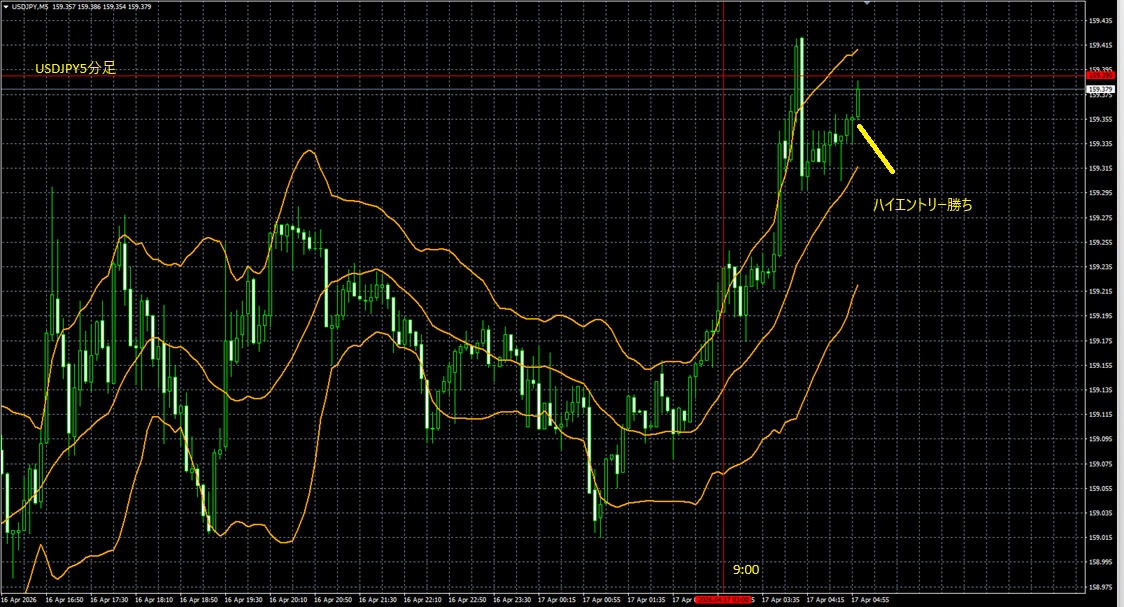
Task: Click the red date label on time axis
Action: click(x=722, y=600)
